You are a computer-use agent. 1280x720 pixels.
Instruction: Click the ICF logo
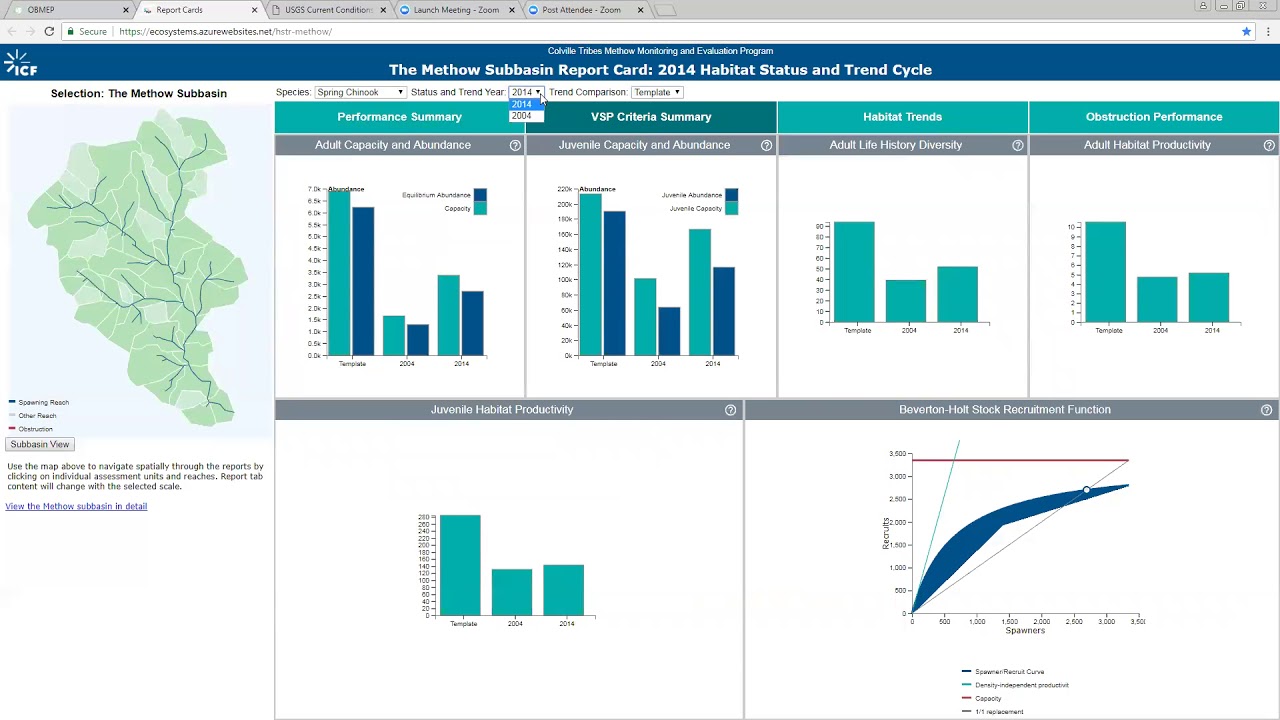tap(21, 63)
